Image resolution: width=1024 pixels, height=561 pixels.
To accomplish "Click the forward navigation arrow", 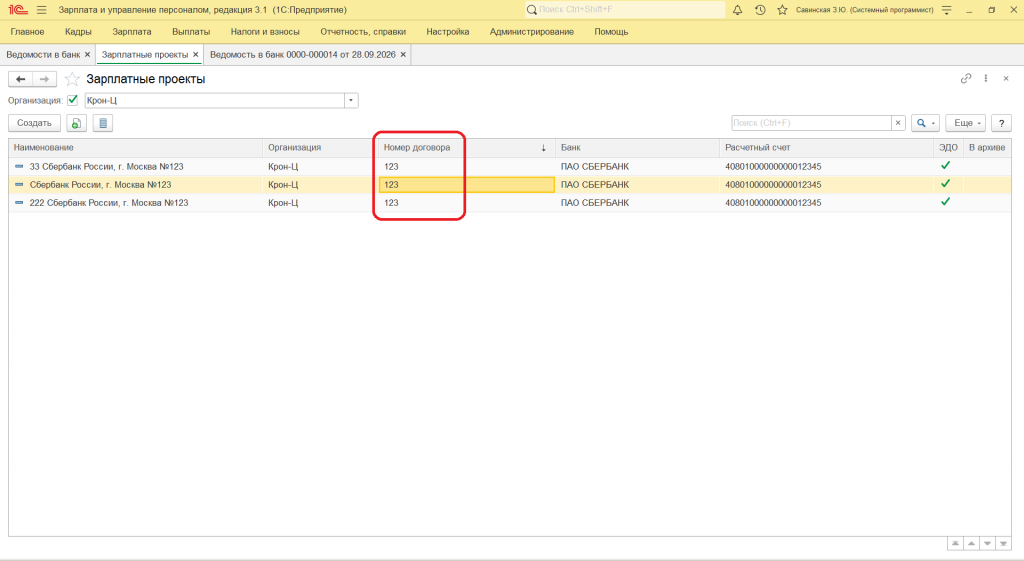I will tap(44, 79).
